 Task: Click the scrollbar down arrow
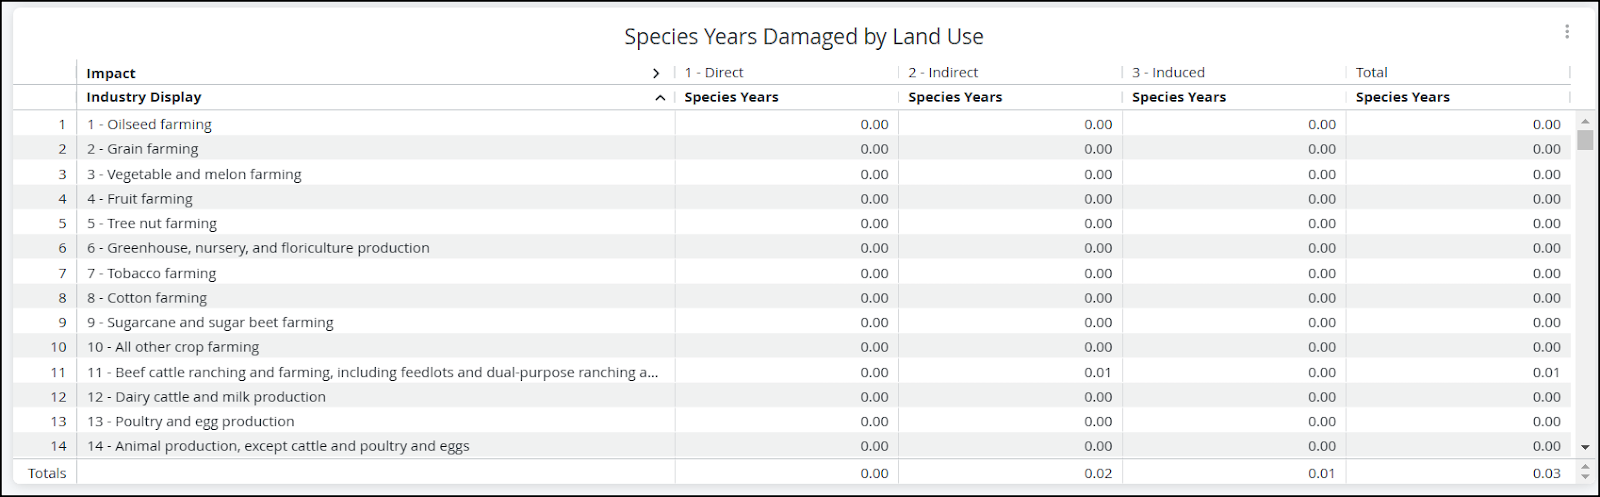[1585, 447]
